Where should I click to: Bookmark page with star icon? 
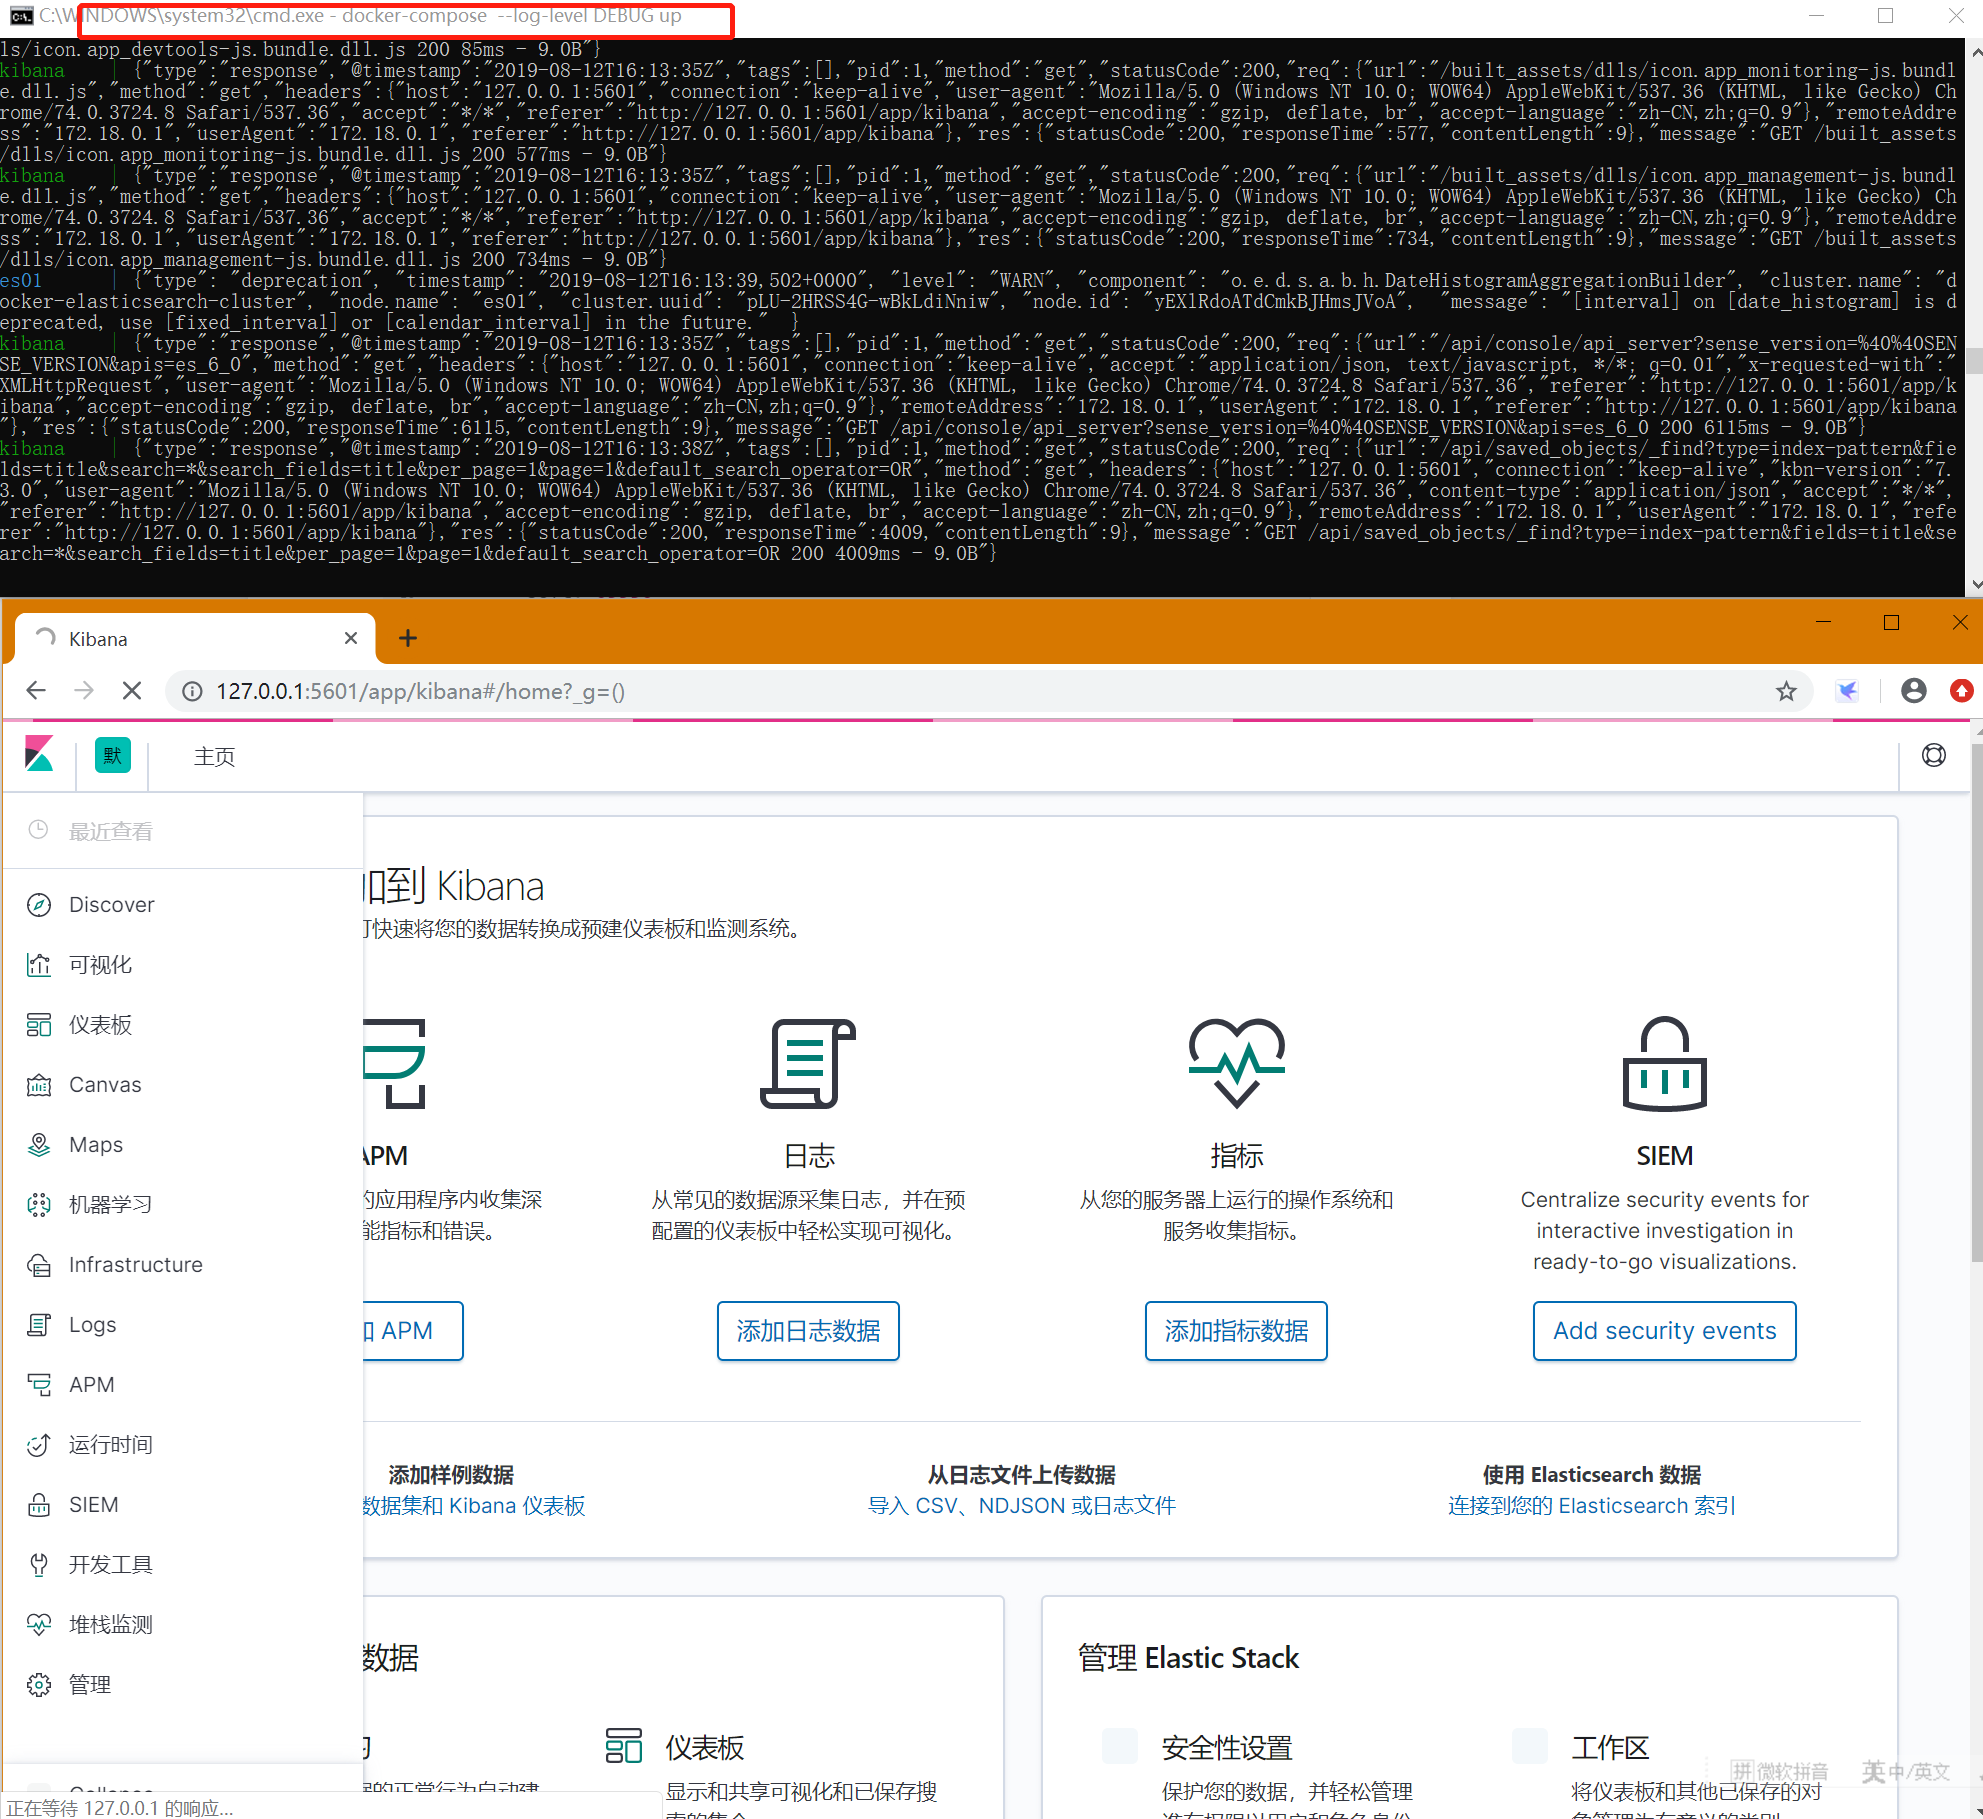(1786, 691)
